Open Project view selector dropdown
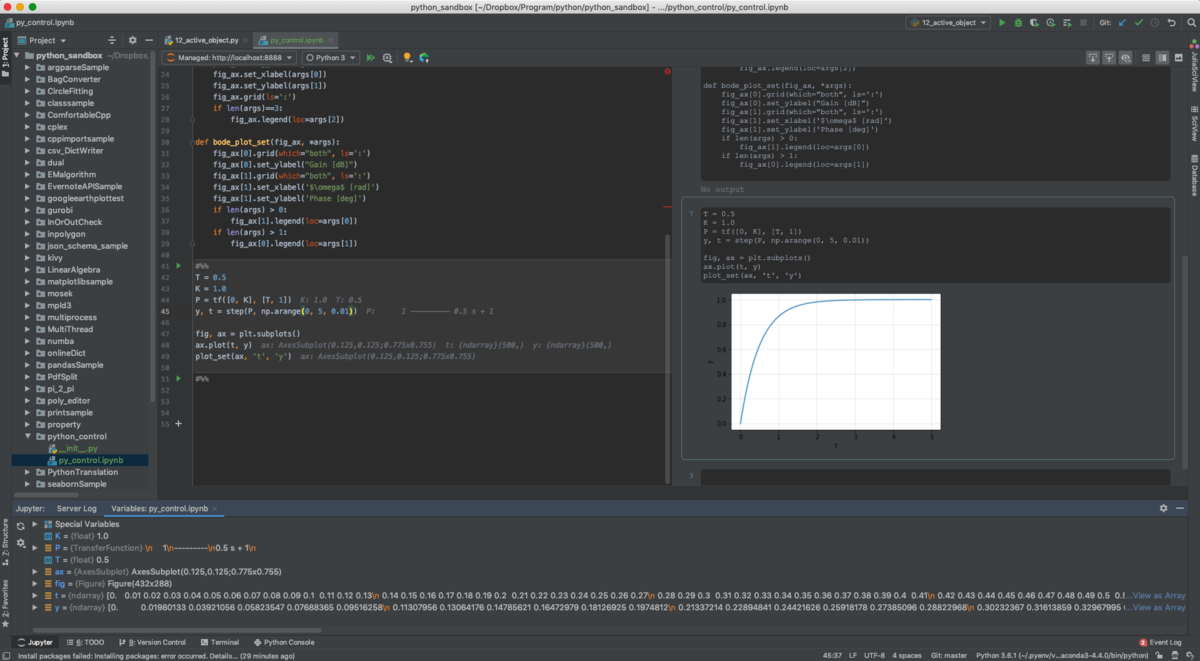1200x661 pixels. pyautogui.click(x=41, y=40)
